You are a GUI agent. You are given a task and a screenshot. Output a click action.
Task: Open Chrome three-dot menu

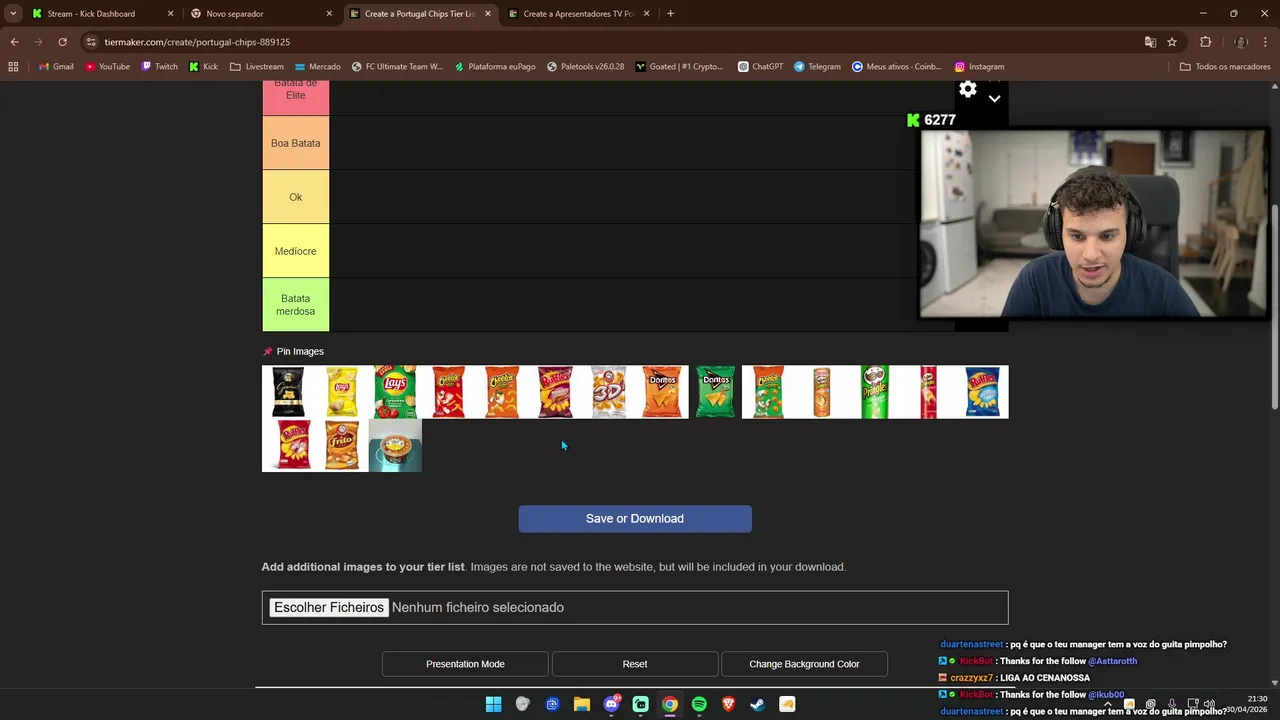click(x=1267, y=42)
